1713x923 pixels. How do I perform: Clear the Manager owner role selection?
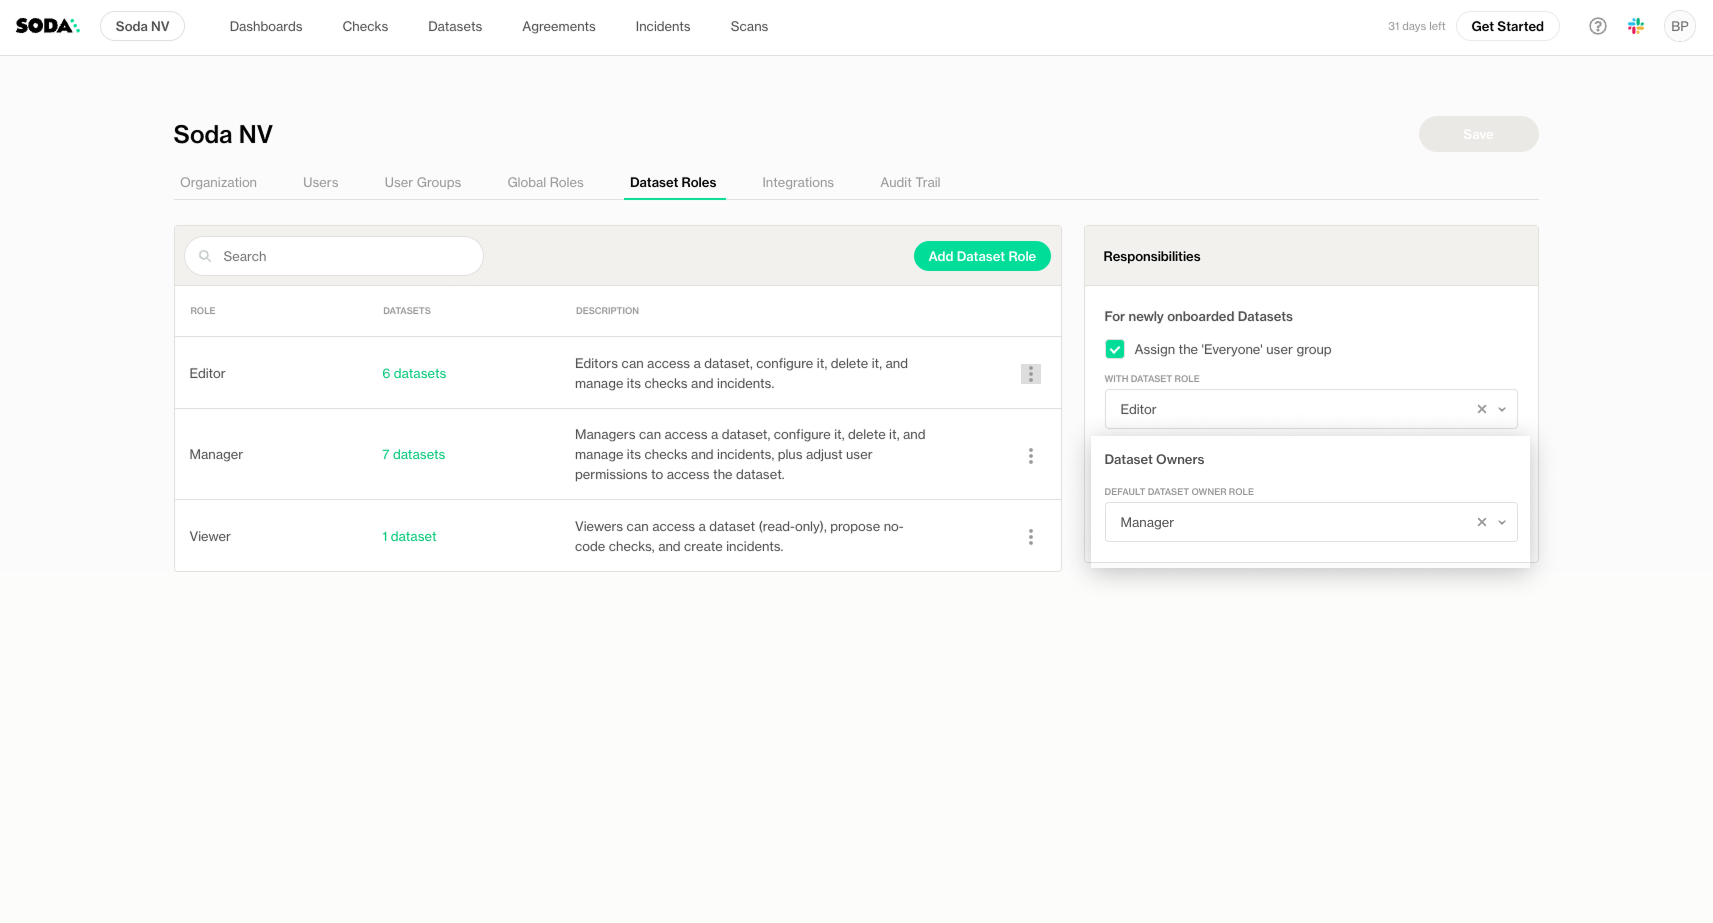click(x=1481, y=522)
